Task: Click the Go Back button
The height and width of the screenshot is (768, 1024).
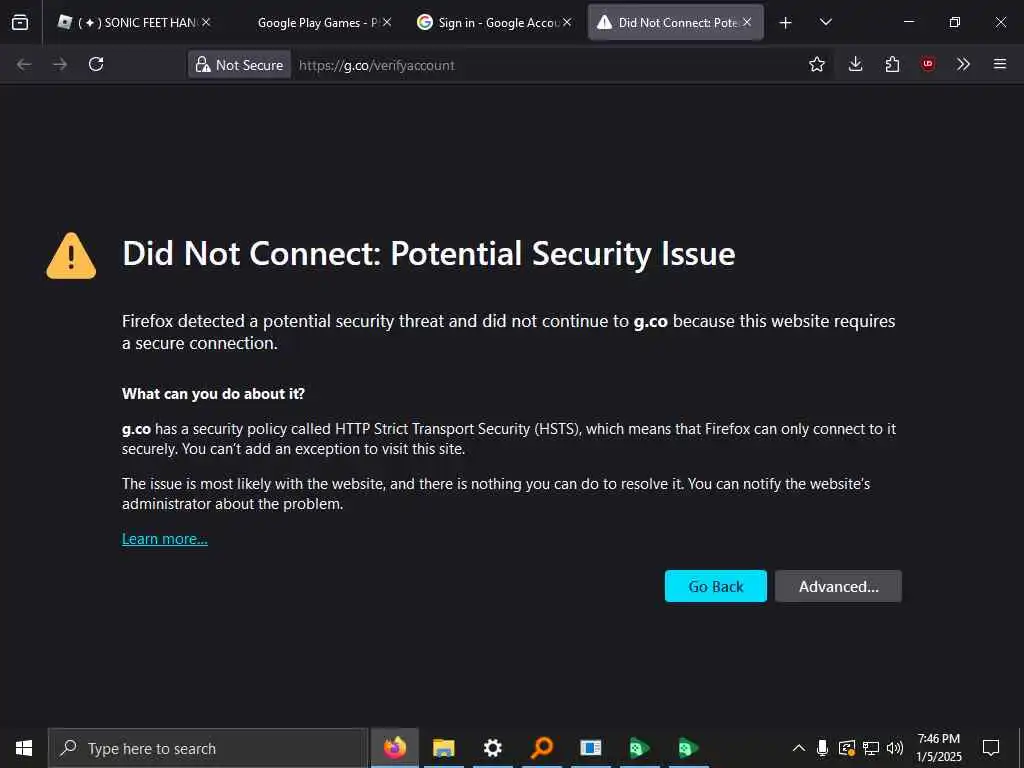Action: point(715,586)
